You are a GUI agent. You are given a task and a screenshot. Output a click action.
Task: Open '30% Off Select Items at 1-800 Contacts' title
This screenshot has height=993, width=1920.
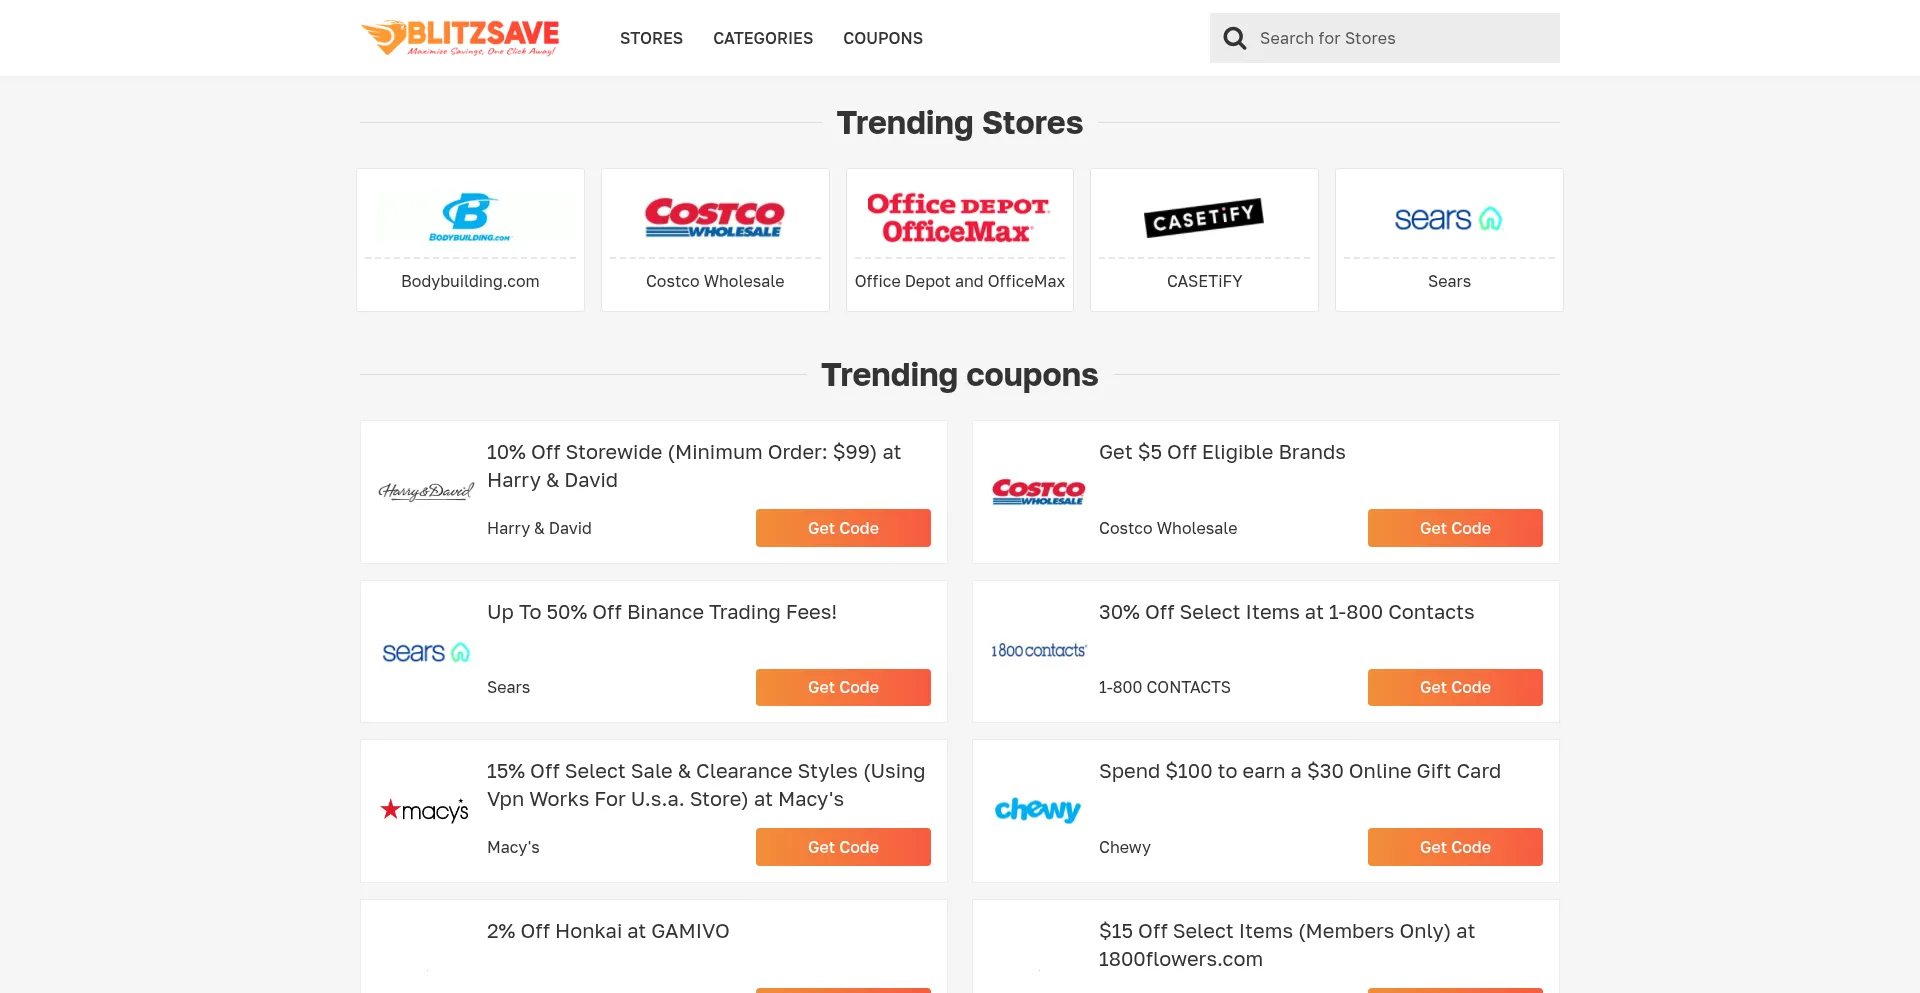[x=1286, y=612]
